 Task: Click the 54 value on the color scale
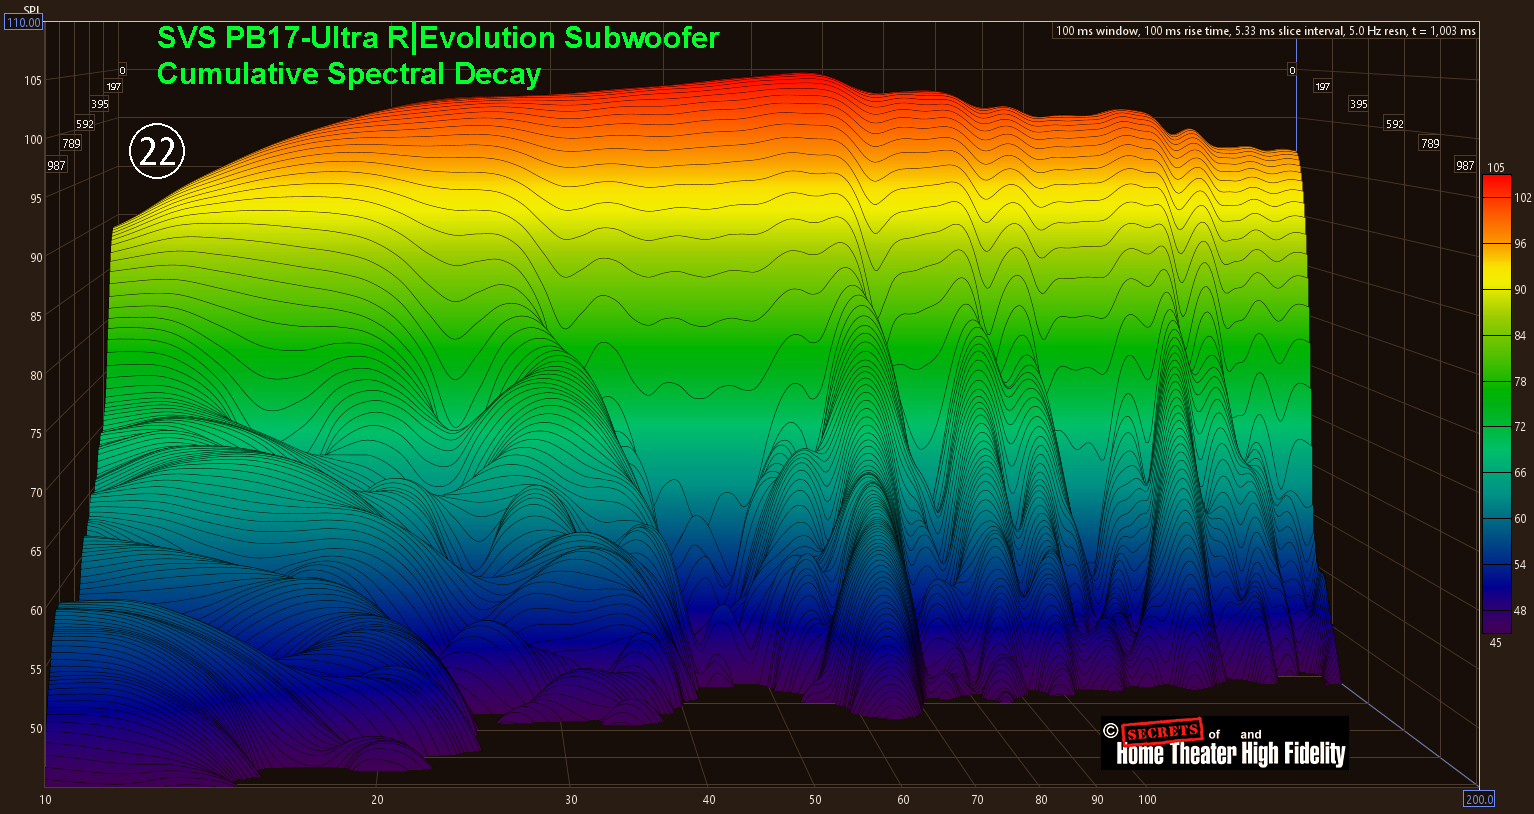click(1521, 565)
